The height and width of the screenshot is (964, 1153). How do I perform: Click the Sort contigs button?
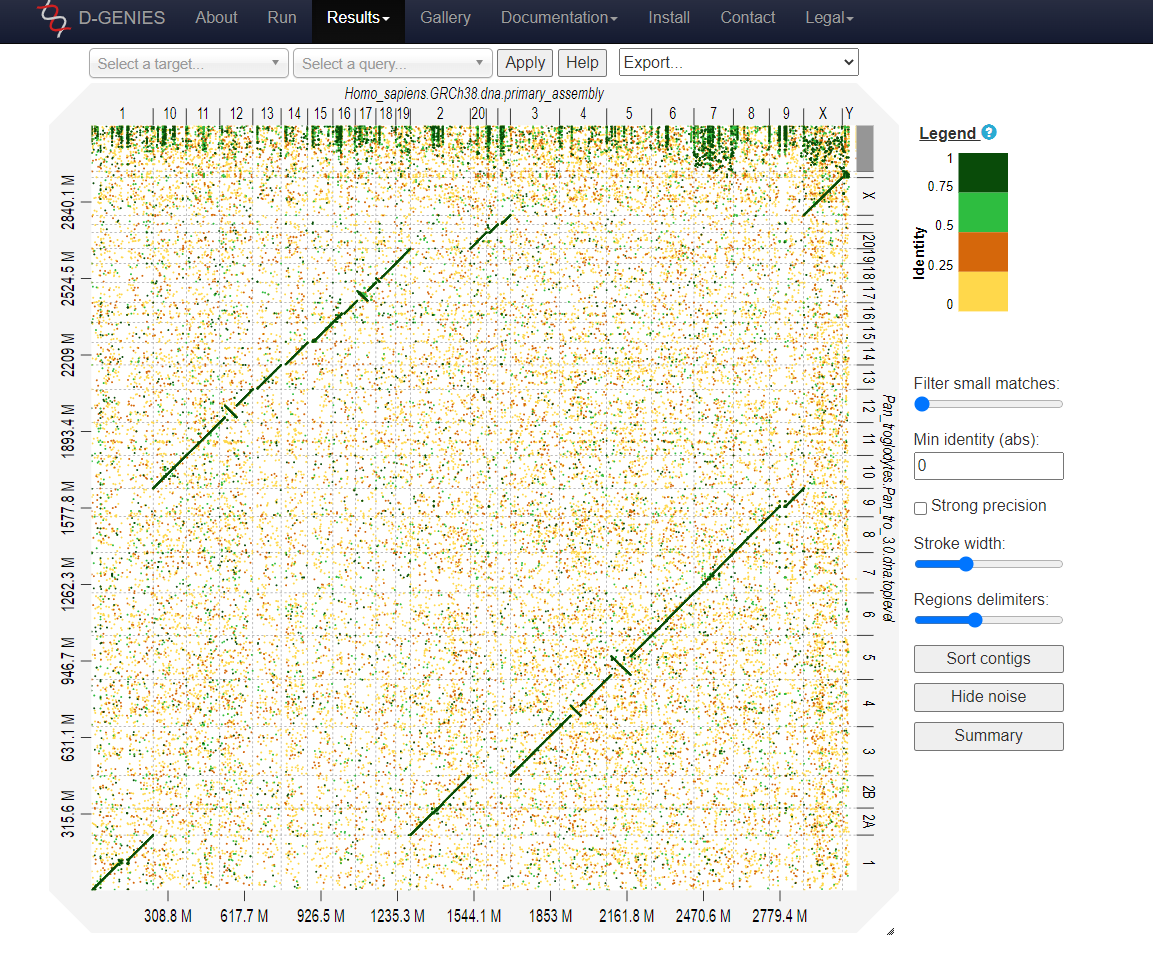988,659
